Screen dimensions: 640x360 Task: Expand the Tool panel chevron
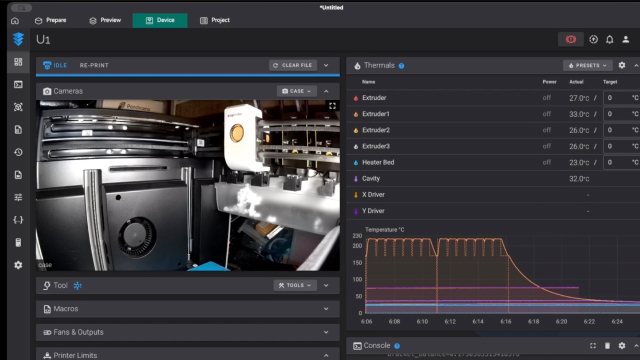326,285
